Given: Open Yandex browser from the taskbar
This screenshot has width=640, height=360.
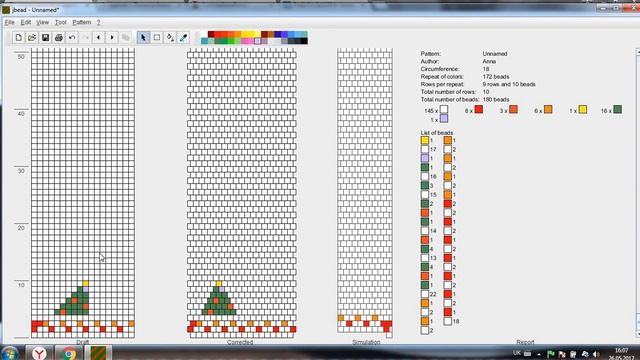Looking at the screenshot, I should tap(39, 353).
